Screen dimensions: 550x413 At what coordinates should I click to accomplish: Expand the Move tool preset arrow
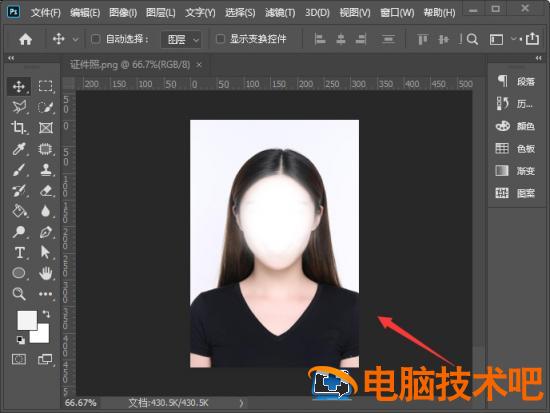[75, 40]
